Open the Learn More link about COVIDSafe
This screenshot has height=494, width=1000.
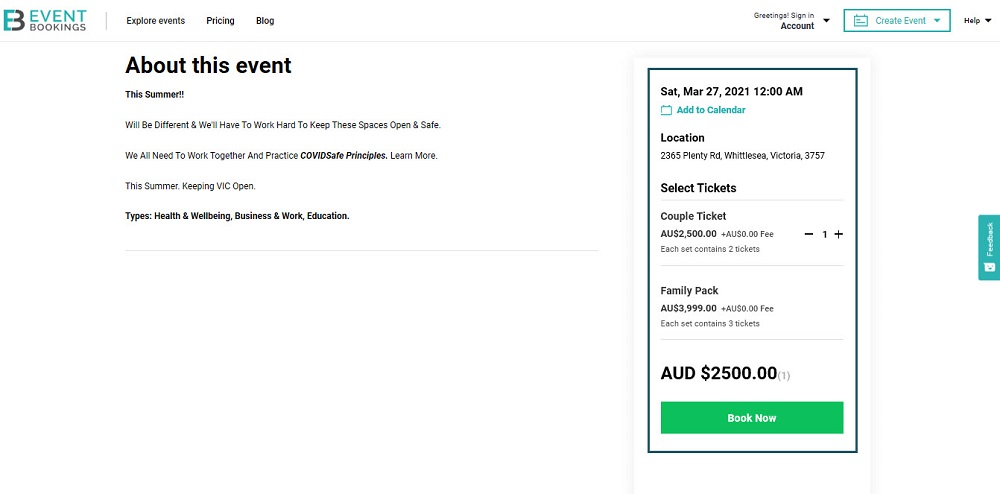(414, 156)
